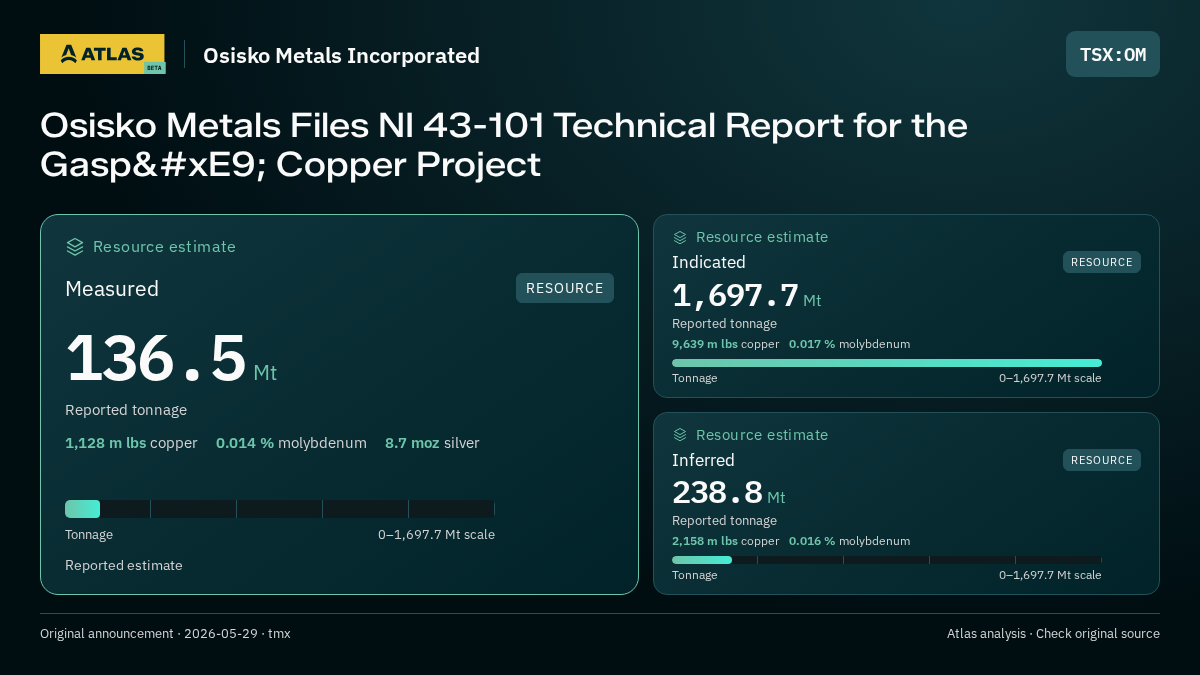Click the Reported estimate caption
1200x675 pixels.
click(x=124, y=566)
